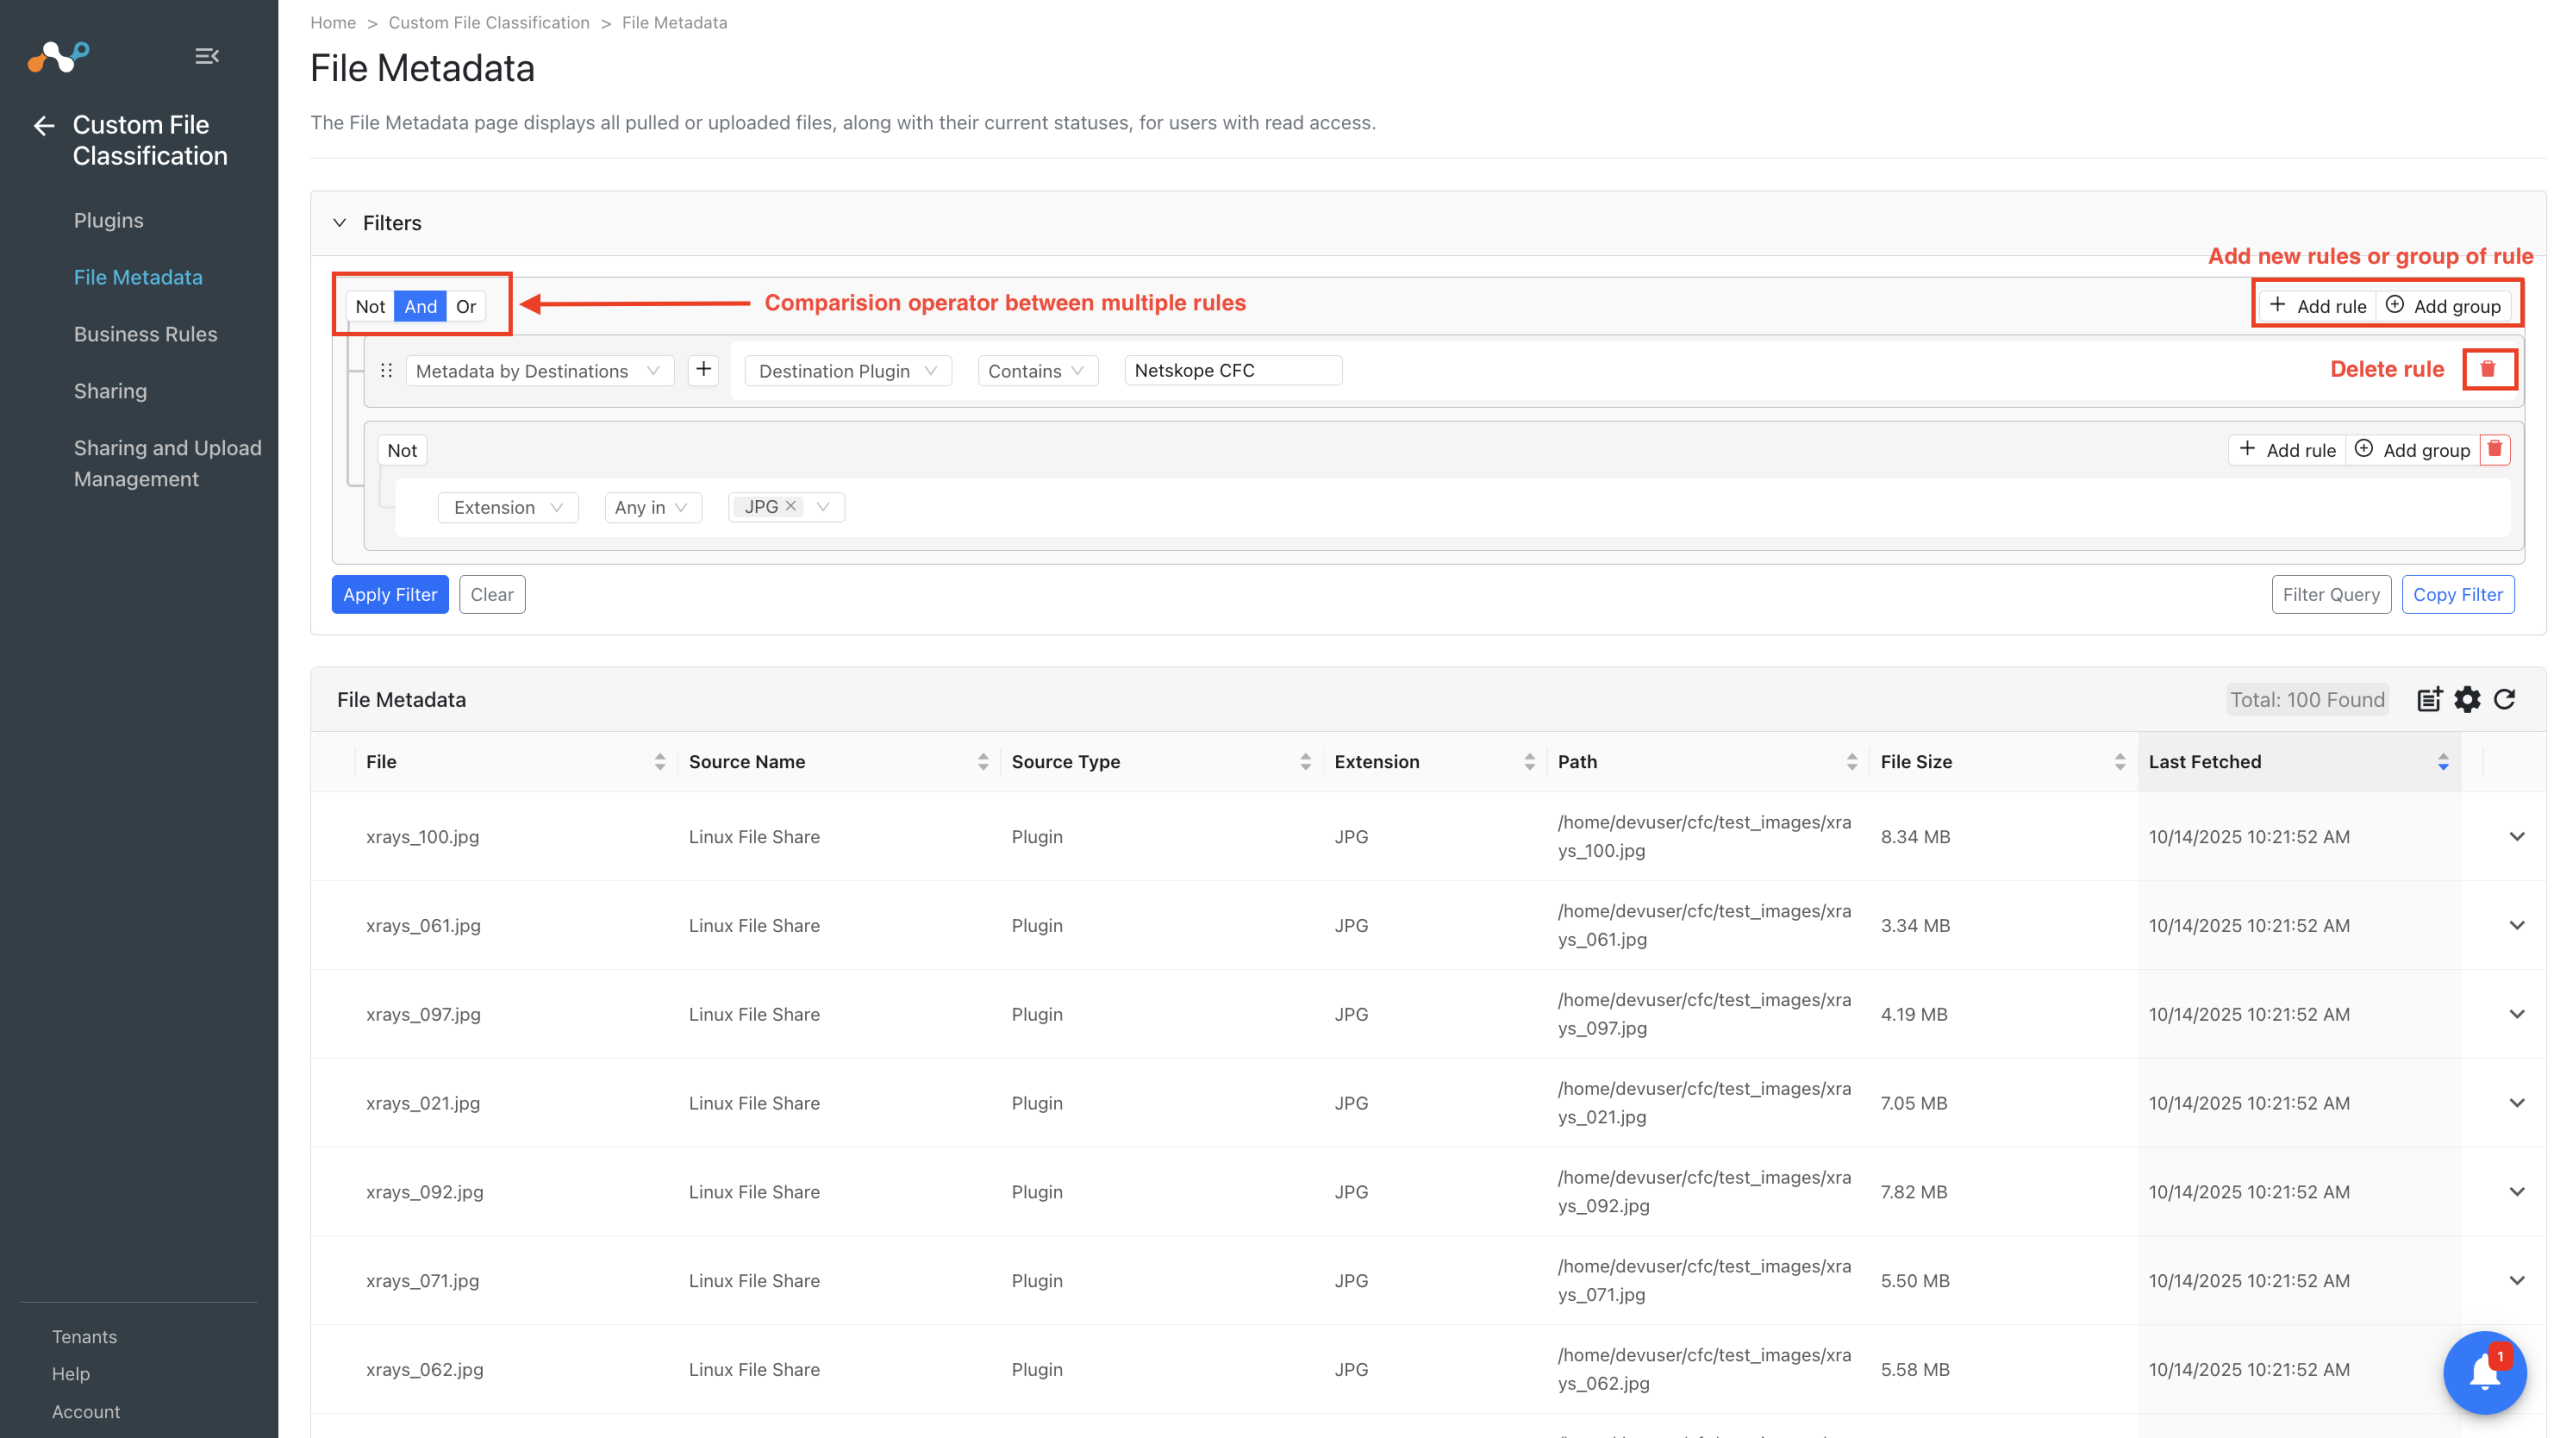Open the notification bell

coord(2484,1372)
